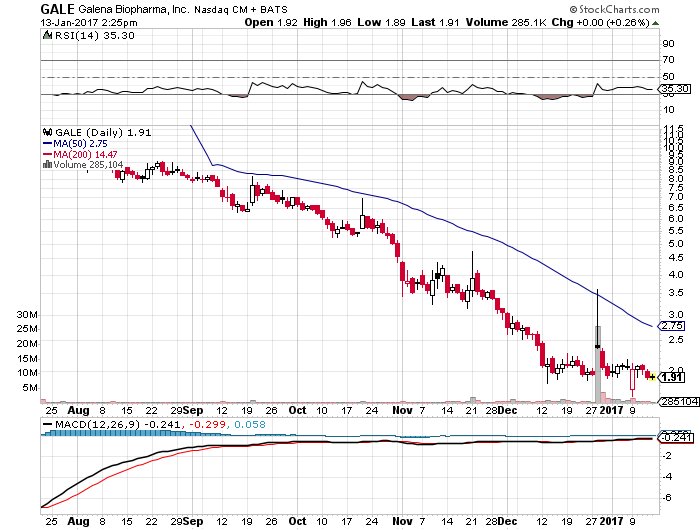
Task: Click the green up-arrow change indicator
Action: pos(655,23)
